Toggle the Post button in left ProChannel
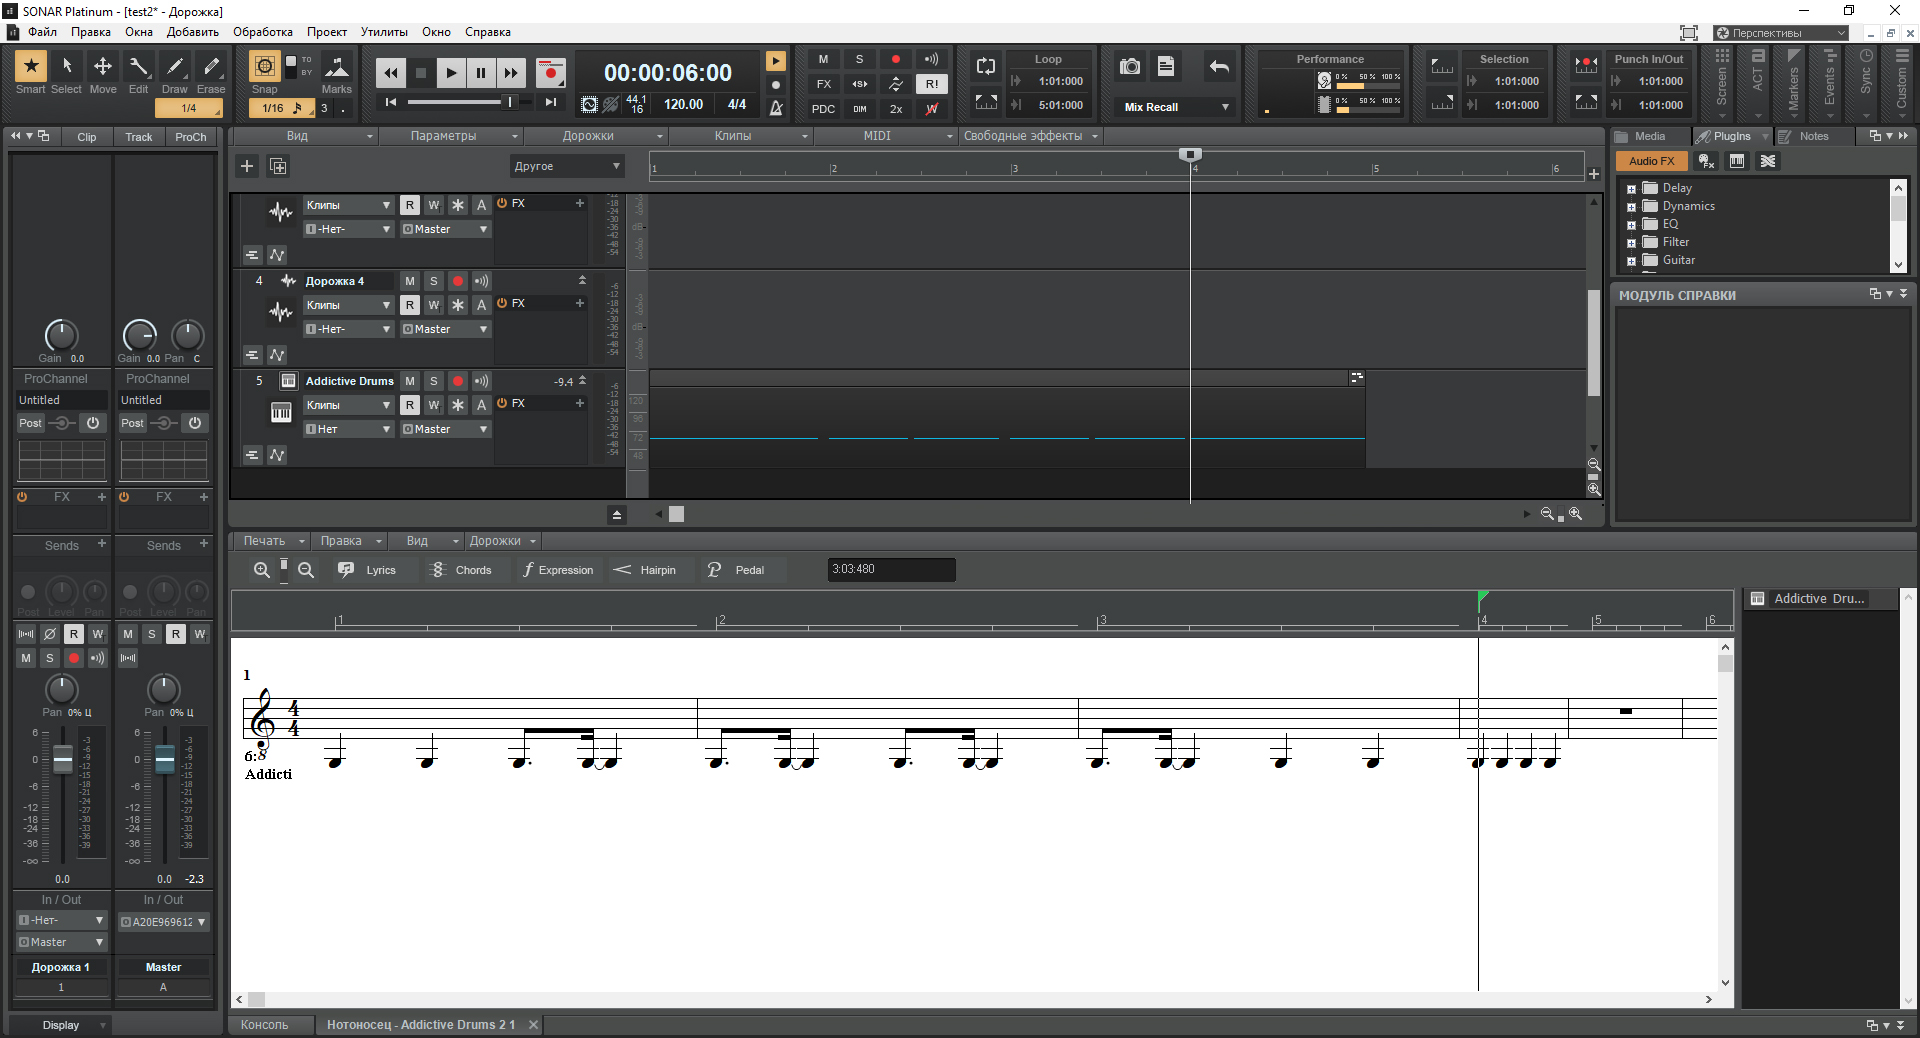 [31, 423]
